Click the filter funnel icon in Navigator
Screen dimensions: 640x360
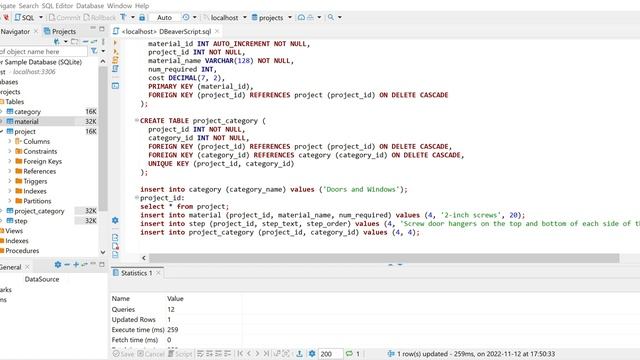[x=94, y=51]
